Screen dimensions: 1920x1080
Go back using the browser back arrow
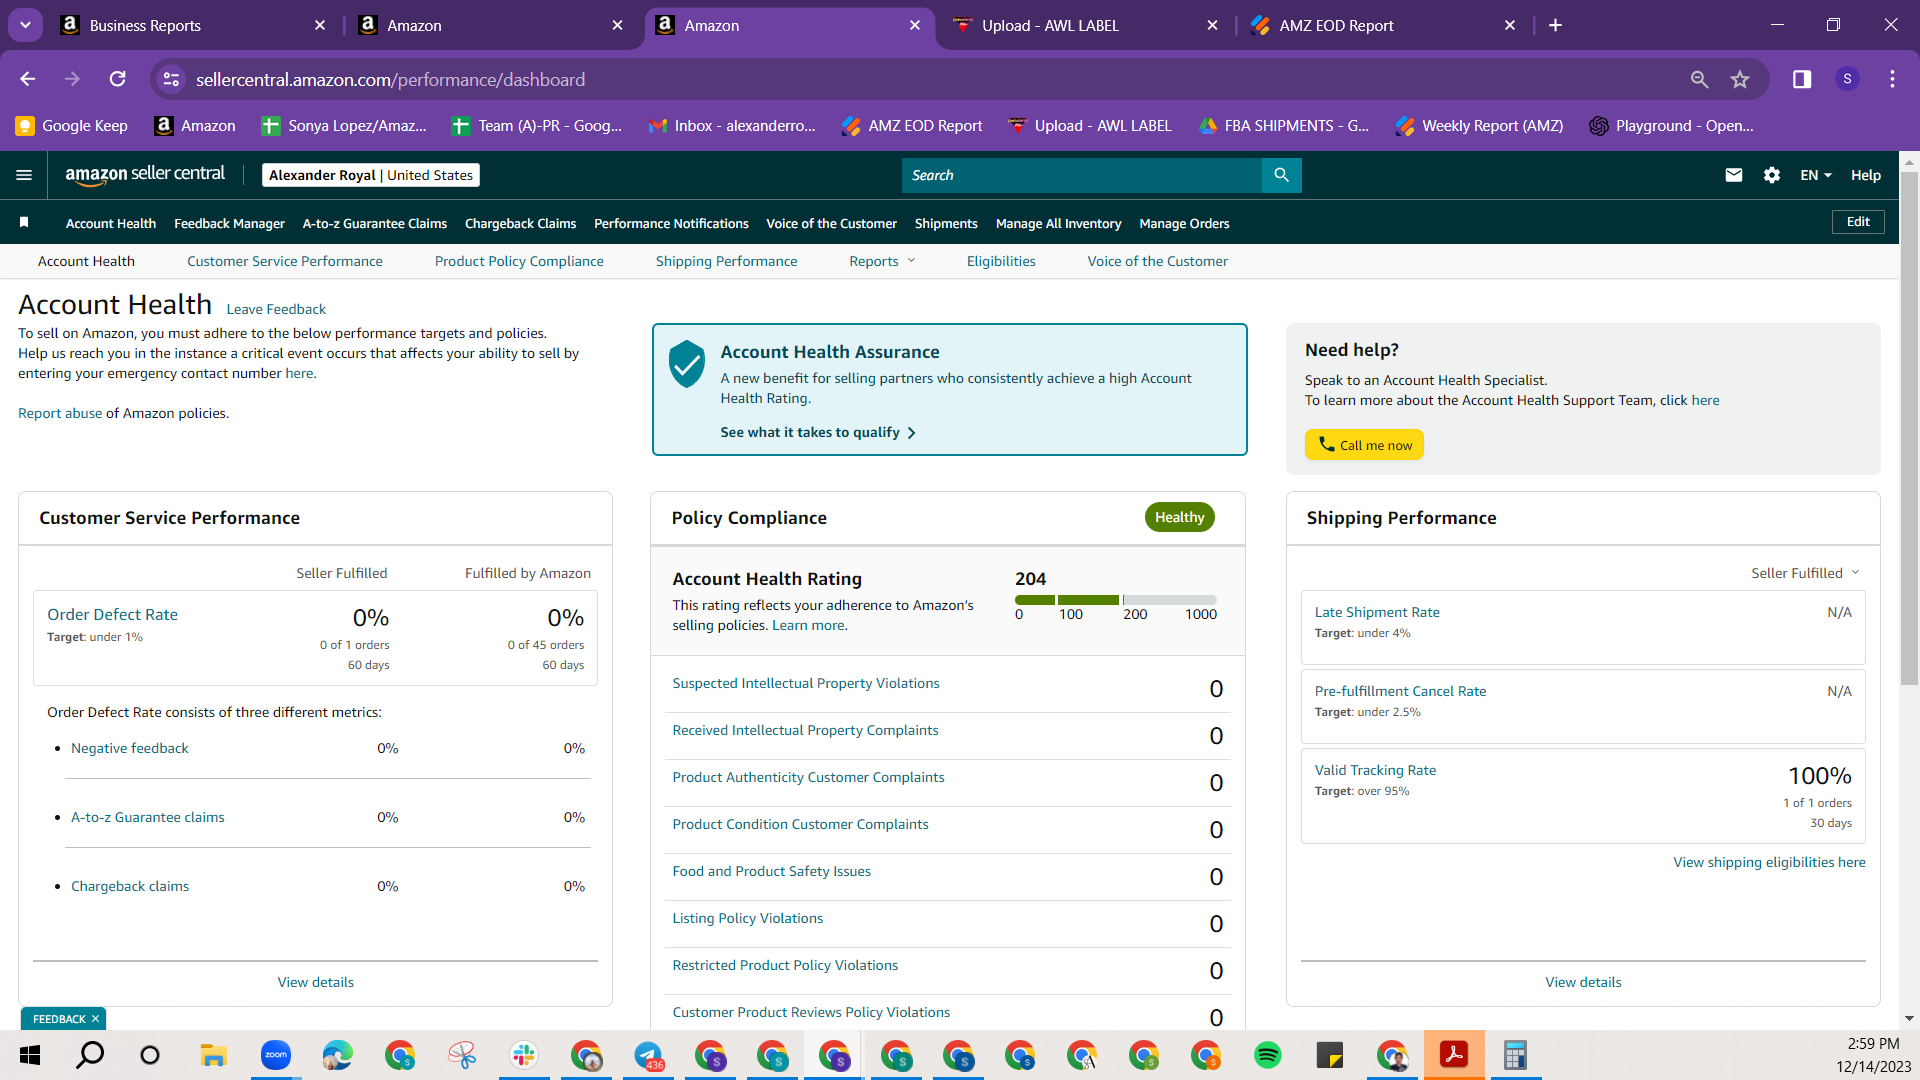(28, 79)
